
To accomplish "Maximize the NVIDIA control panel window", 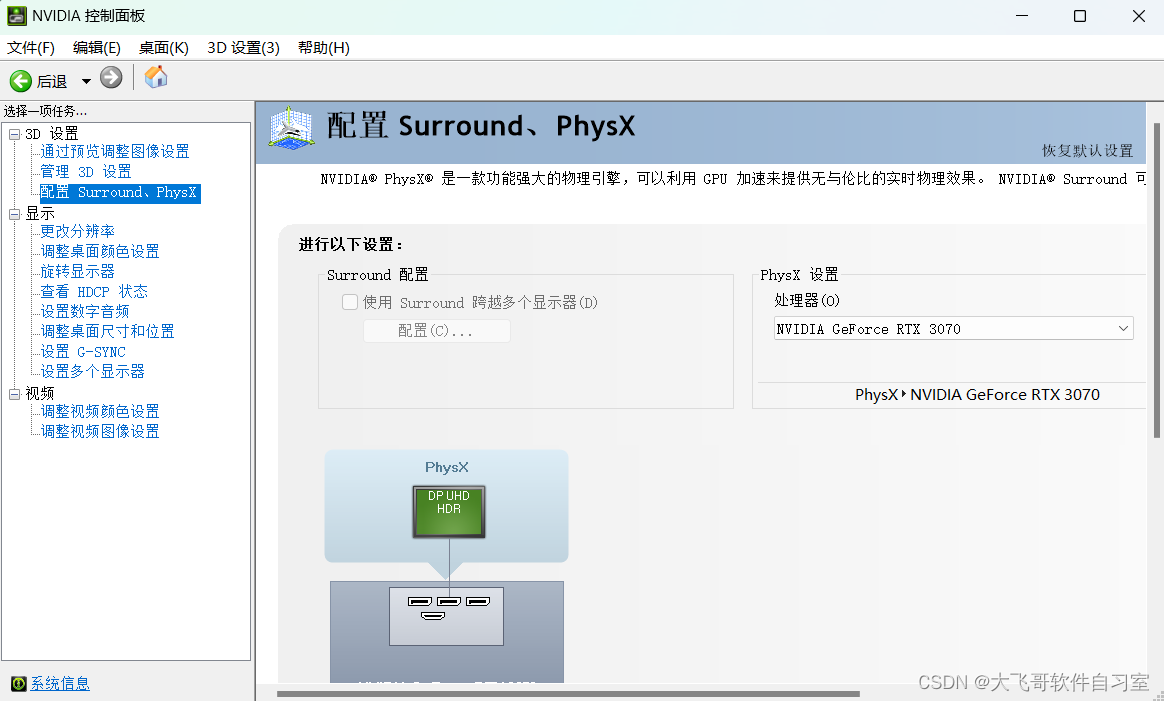I will click(x=1080, y=16).
